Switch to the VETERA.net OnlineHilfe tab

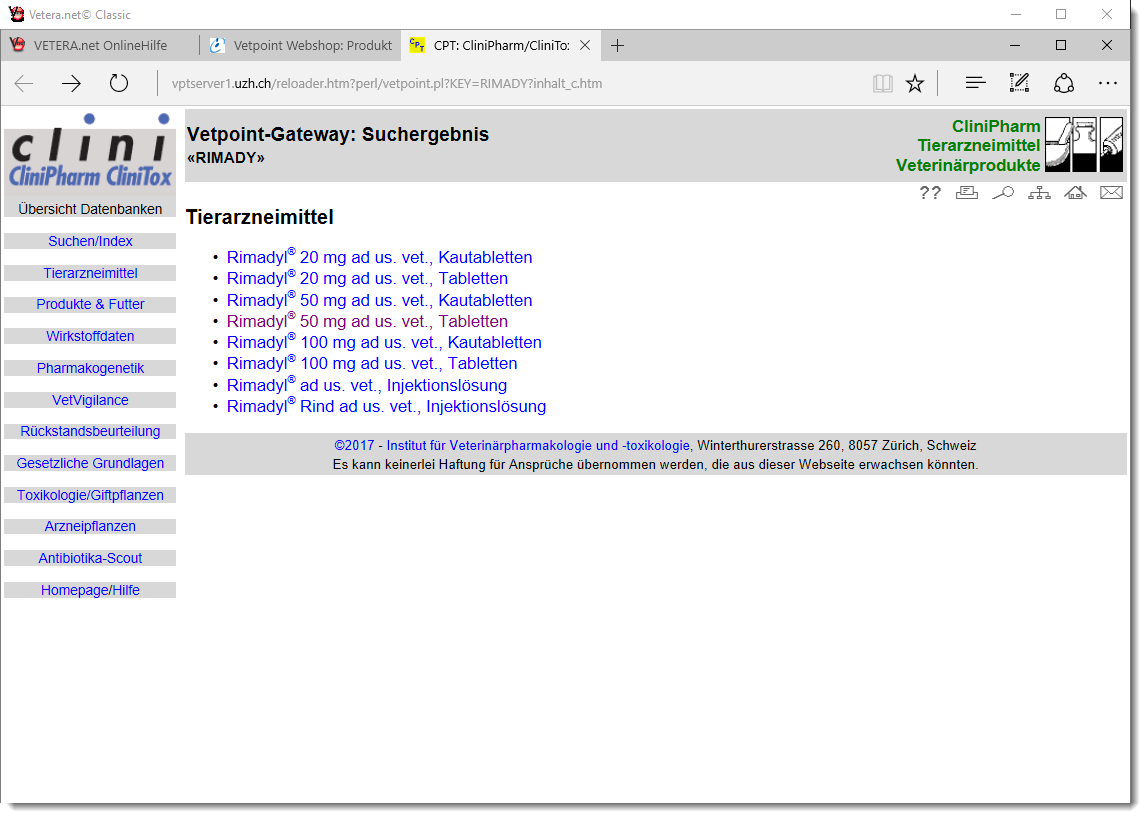pyautogui.click(x=100, y=46)
